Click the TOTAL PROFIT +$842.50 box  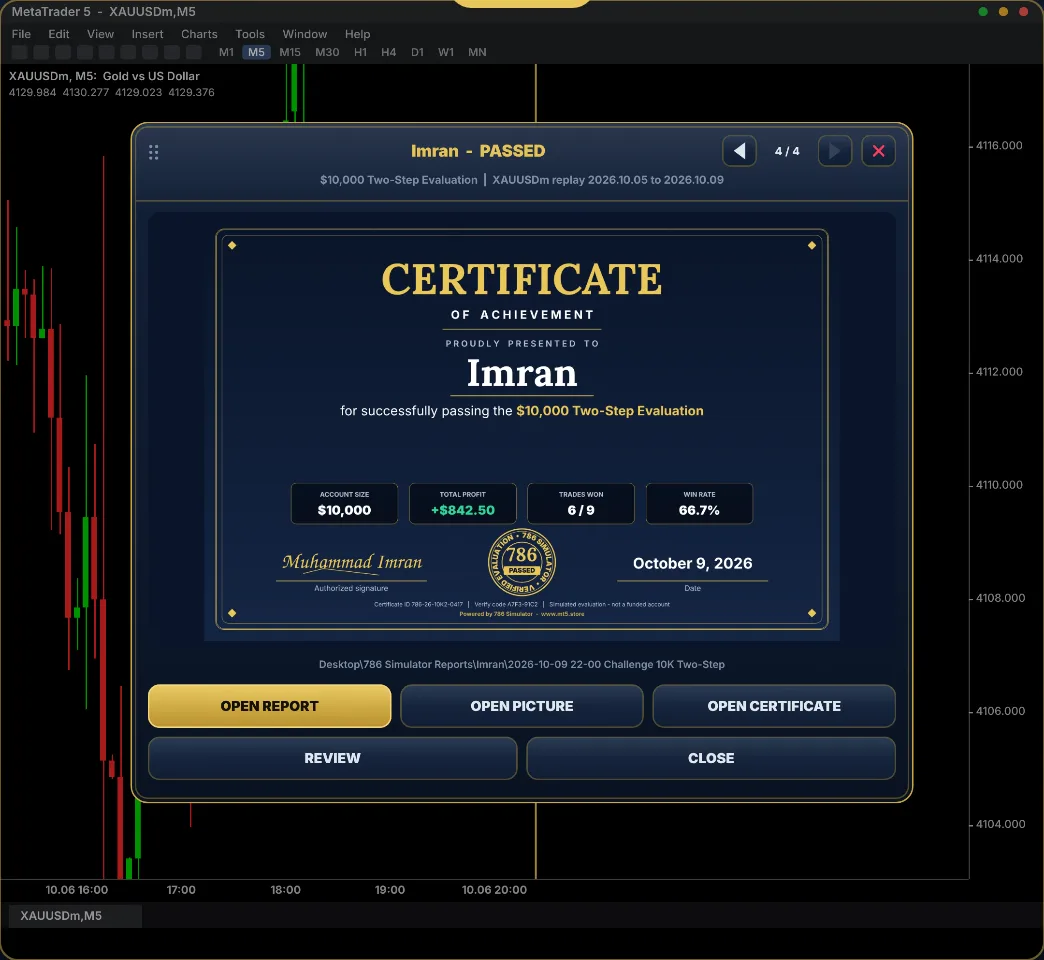click(x=463, y=504)
